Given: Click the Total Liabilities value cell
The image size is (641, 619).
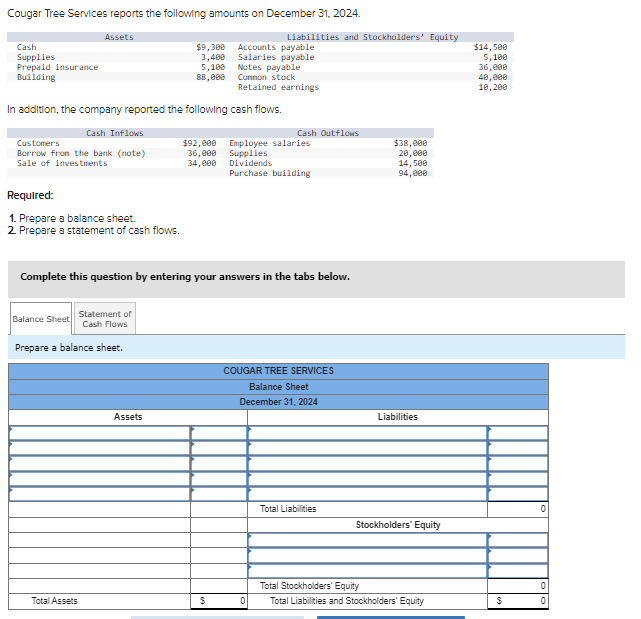Looking at the screenshot, I should point(518,509).
